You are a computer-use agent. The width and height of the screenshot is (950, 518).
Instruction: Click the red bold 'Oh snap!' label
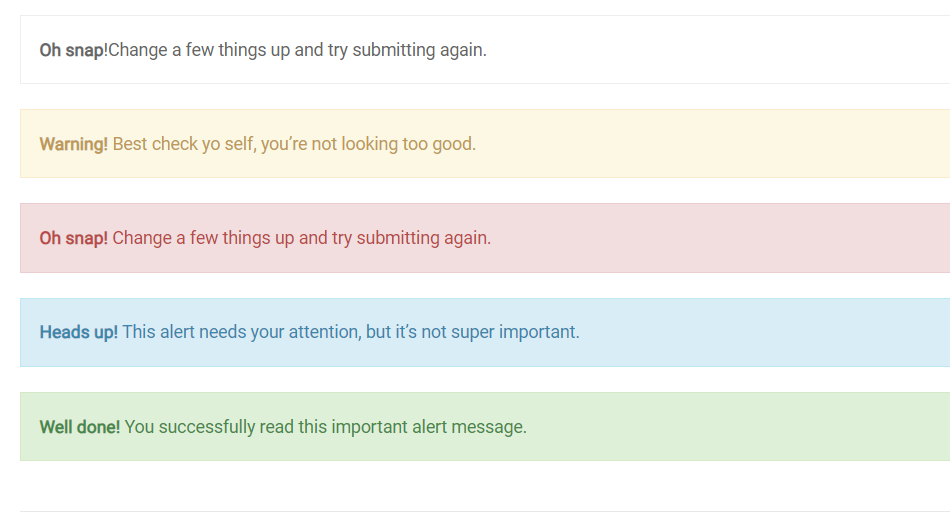[73, 238]
